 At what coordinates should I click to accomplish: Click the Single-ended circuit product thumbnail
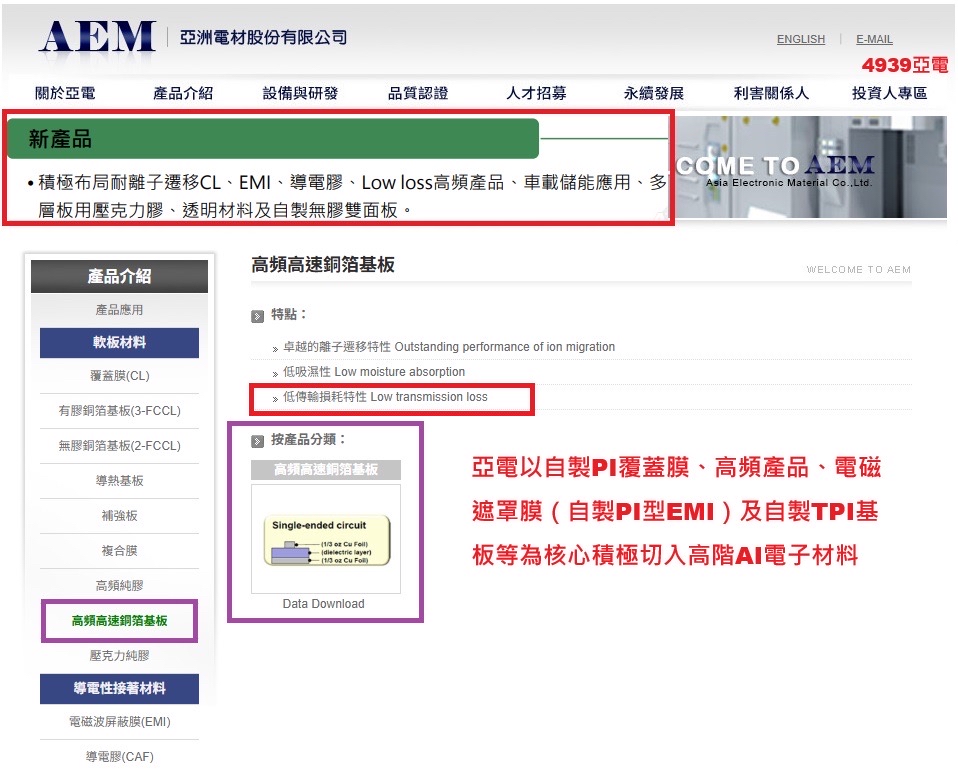click(326, 539)
